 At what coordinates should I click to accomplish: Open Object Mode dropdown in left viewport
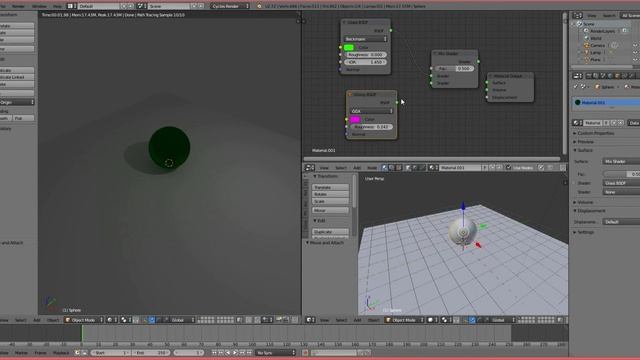84,320
